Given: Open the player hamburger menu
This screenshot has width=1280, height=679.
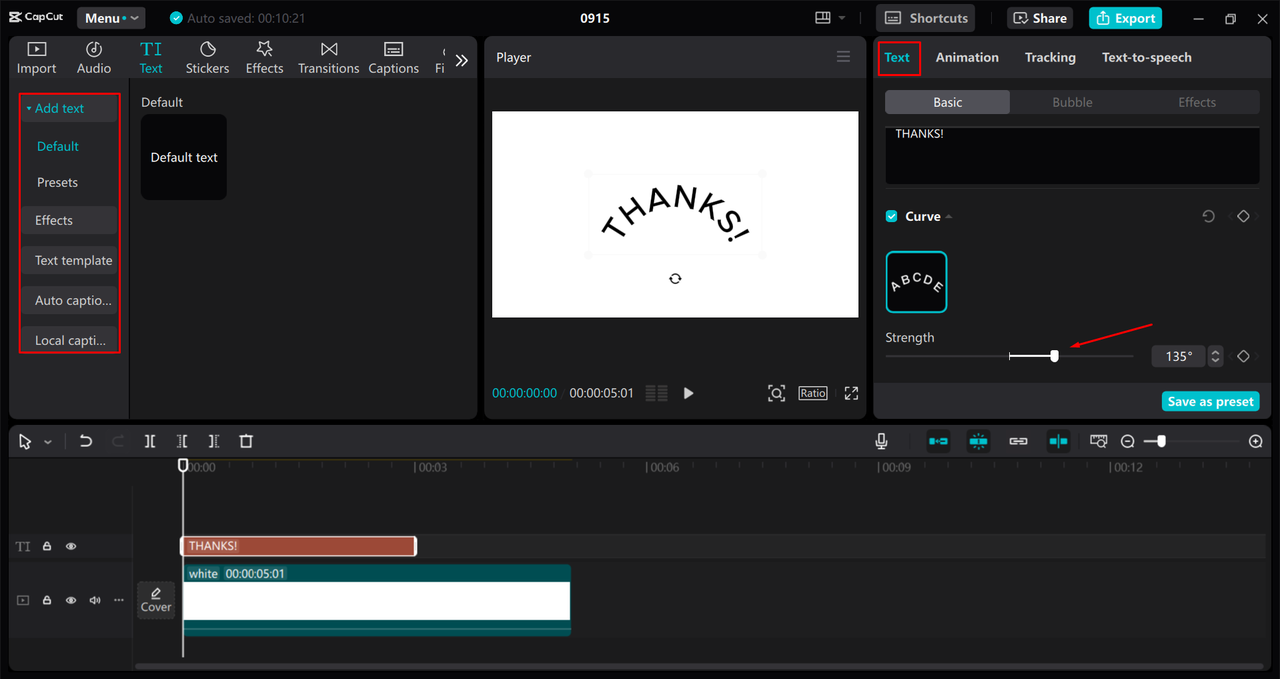Looking at the screenshot, I should pyautogui.click(x=843, y=57).
